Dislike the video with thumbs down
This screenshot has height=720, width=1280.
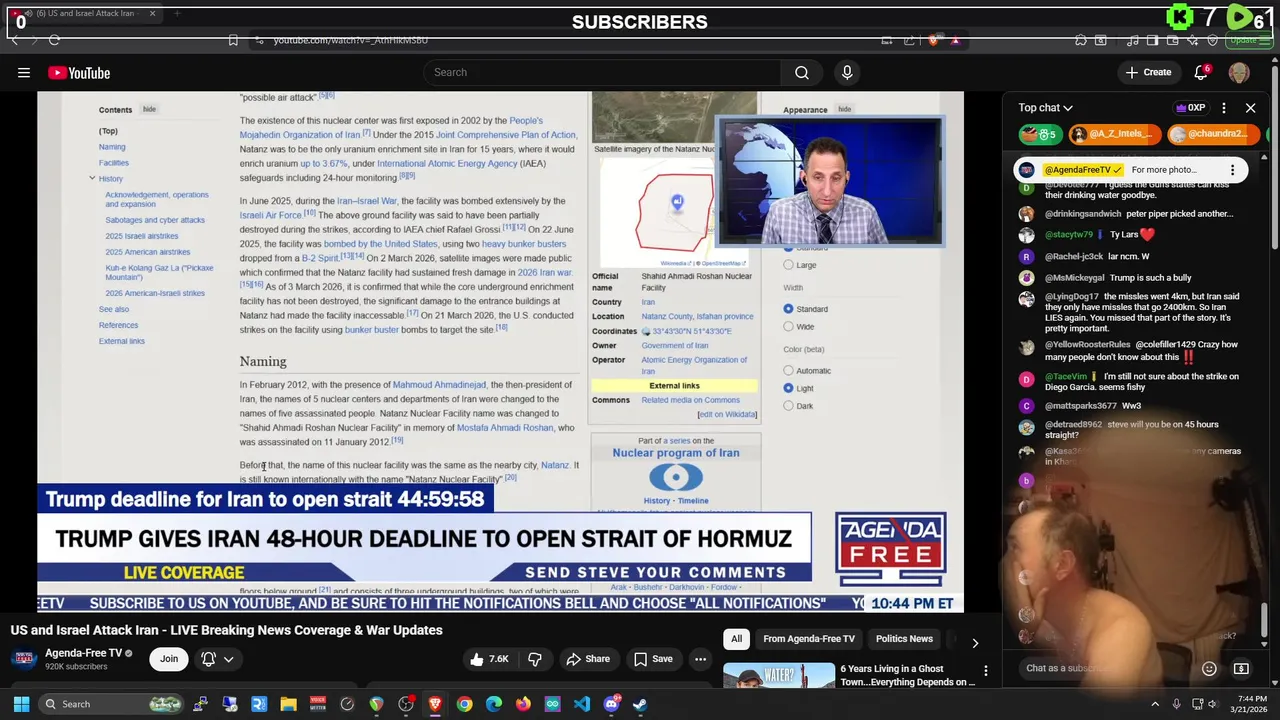[x=535, y=659]
